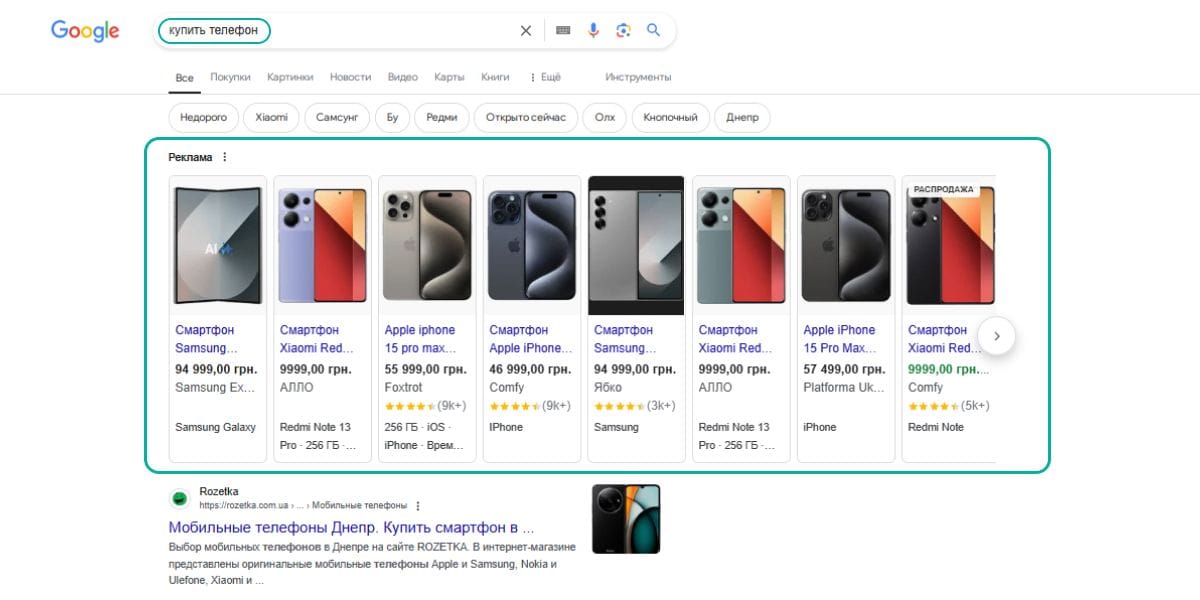The width and height of the screenshot is (1200, 600).
Task: Open Apple iPhone image from Comfy
Action: [532, 246]
